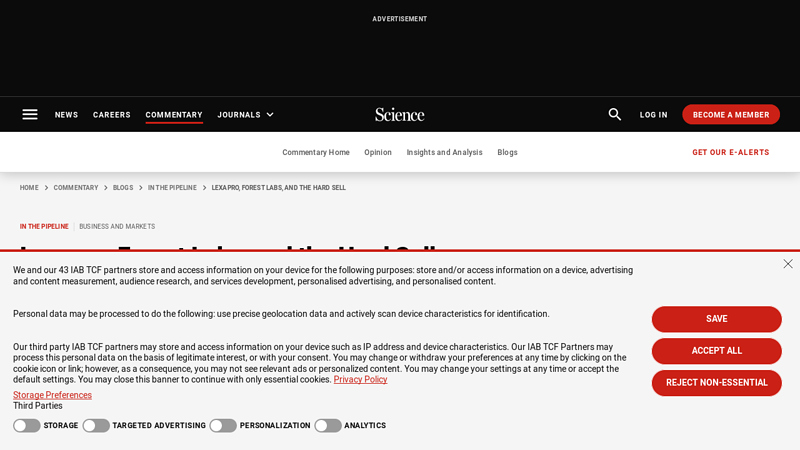Select the Commentary nav tab

point(174,115)
